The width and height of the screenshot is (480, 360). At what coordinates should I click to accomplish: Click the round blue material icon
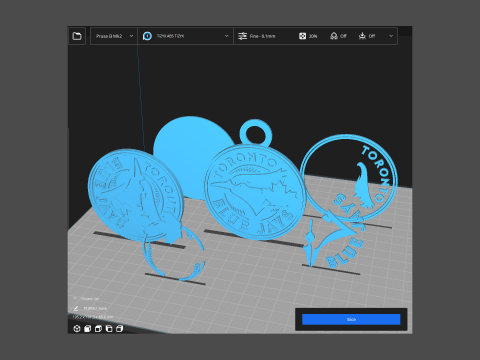147,36
